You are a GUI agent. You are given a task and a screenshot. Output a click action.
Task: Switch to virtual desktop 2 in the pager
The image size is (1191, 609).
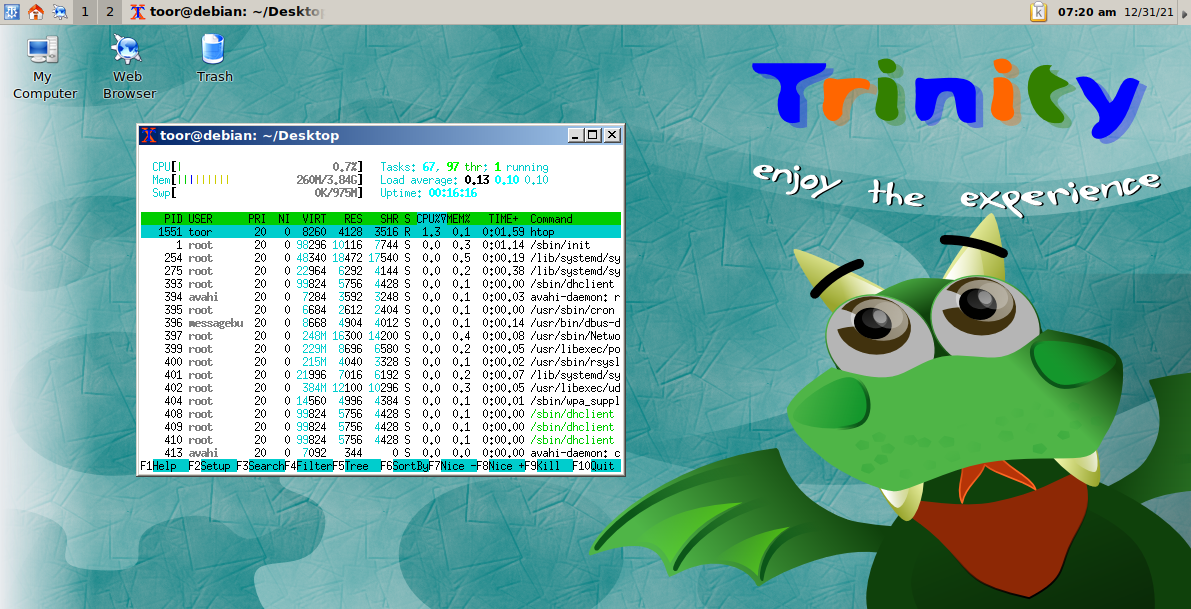pos(109,11)
